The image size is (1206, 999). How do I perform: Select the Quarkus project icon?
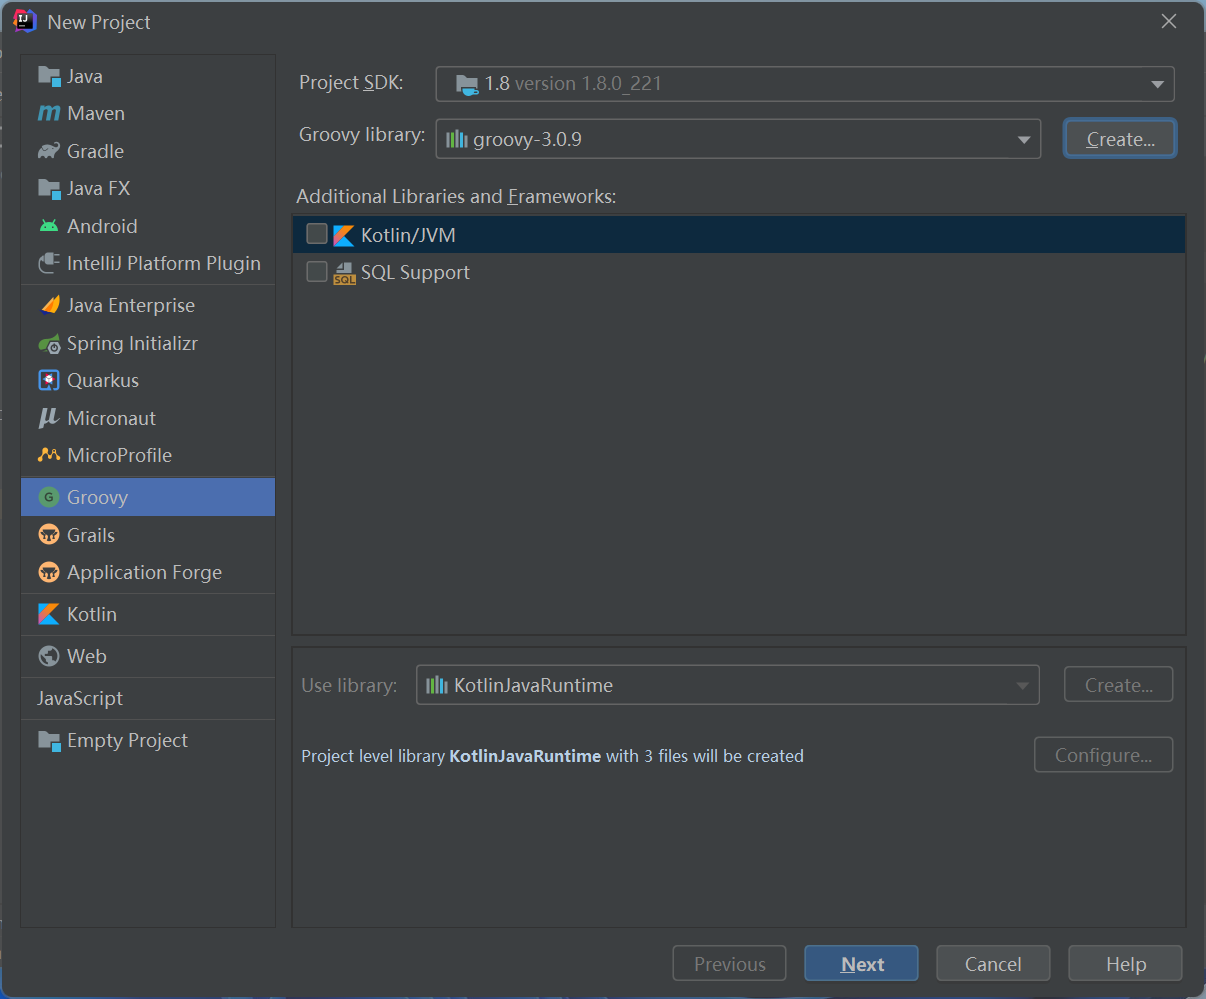pos(49,381)
